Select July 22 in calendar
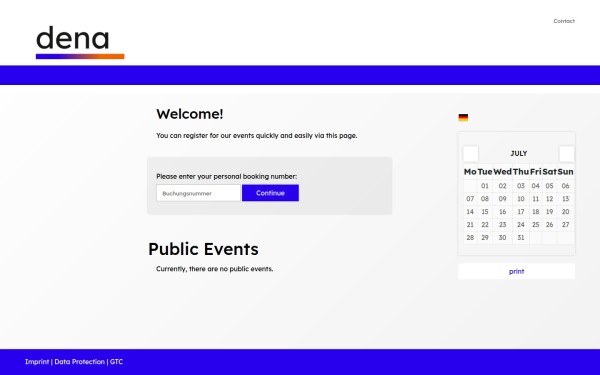Viewport: 600px width, 375px height. 485,225
